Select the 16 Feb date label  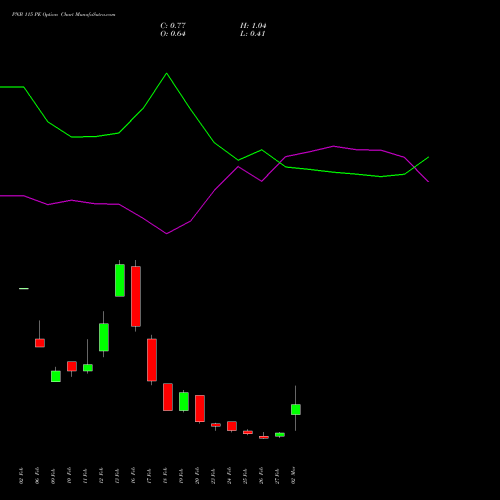pyautogui.click(x=133, y=476)
